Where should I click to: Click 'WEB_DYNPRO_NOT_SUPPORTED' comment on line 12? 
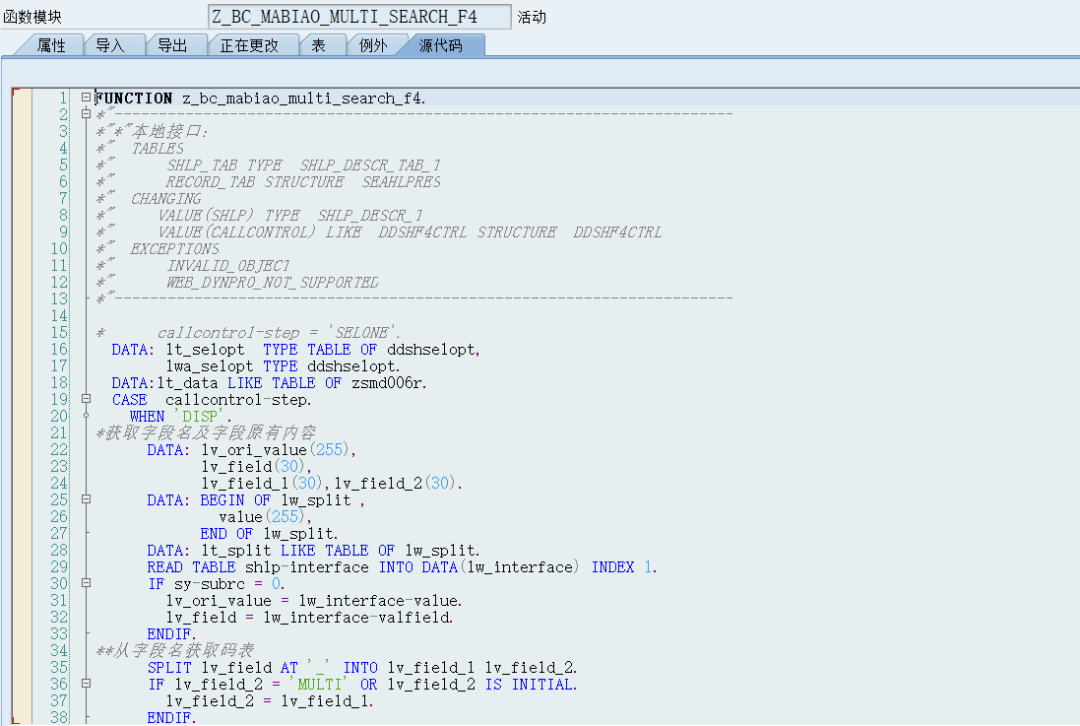[x=272, y=282]
